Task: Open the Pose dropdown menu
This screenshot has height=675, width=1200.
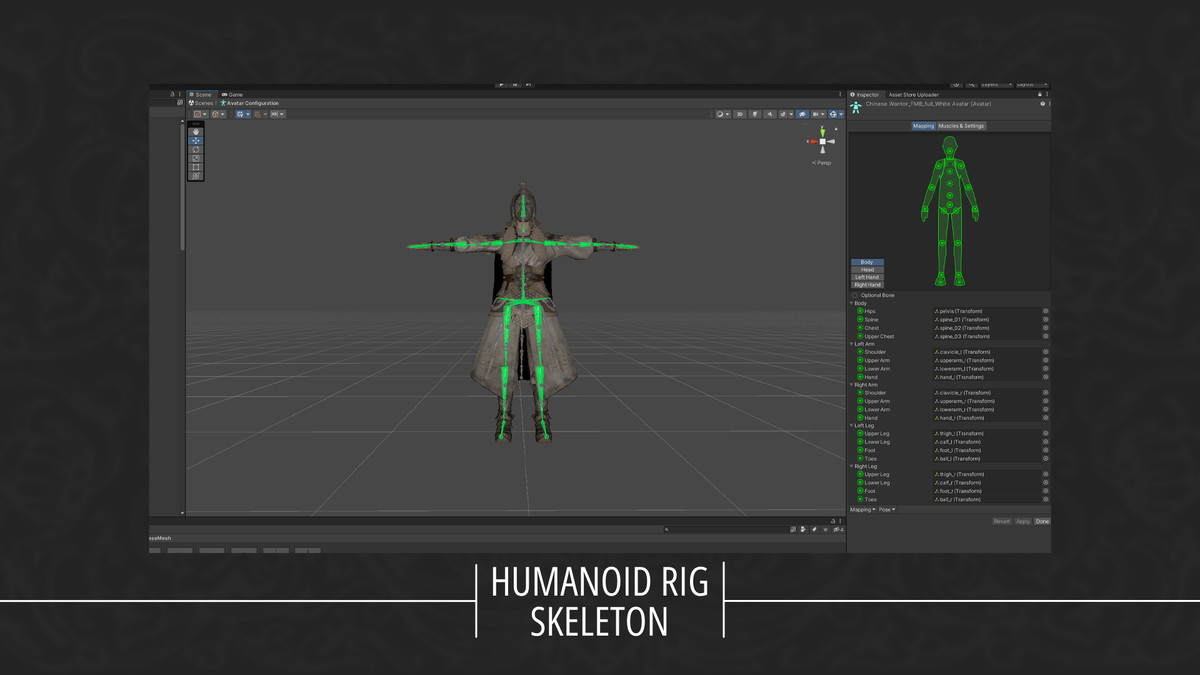Action: pos(887,509)
